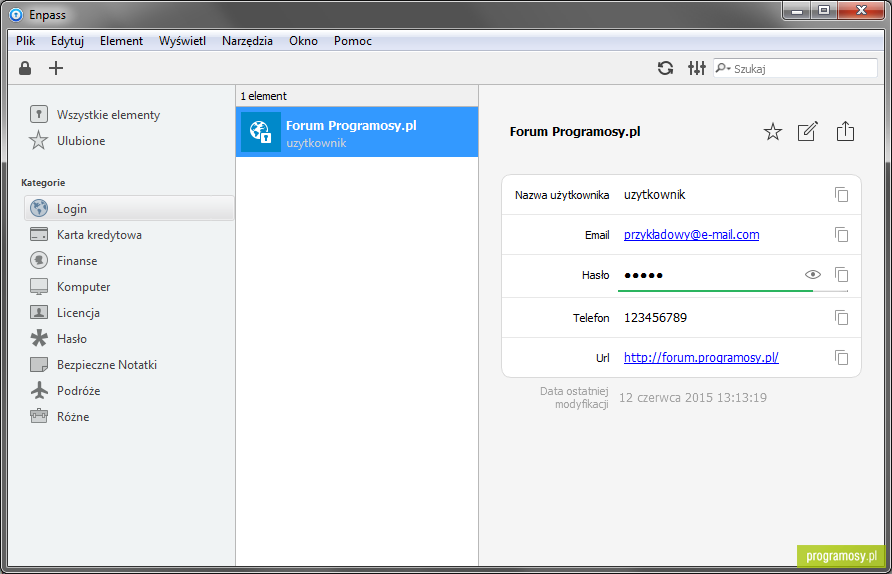Copy the Hasło password value
The height and width of the screenshot is (574, 892).
coord(841,275)
